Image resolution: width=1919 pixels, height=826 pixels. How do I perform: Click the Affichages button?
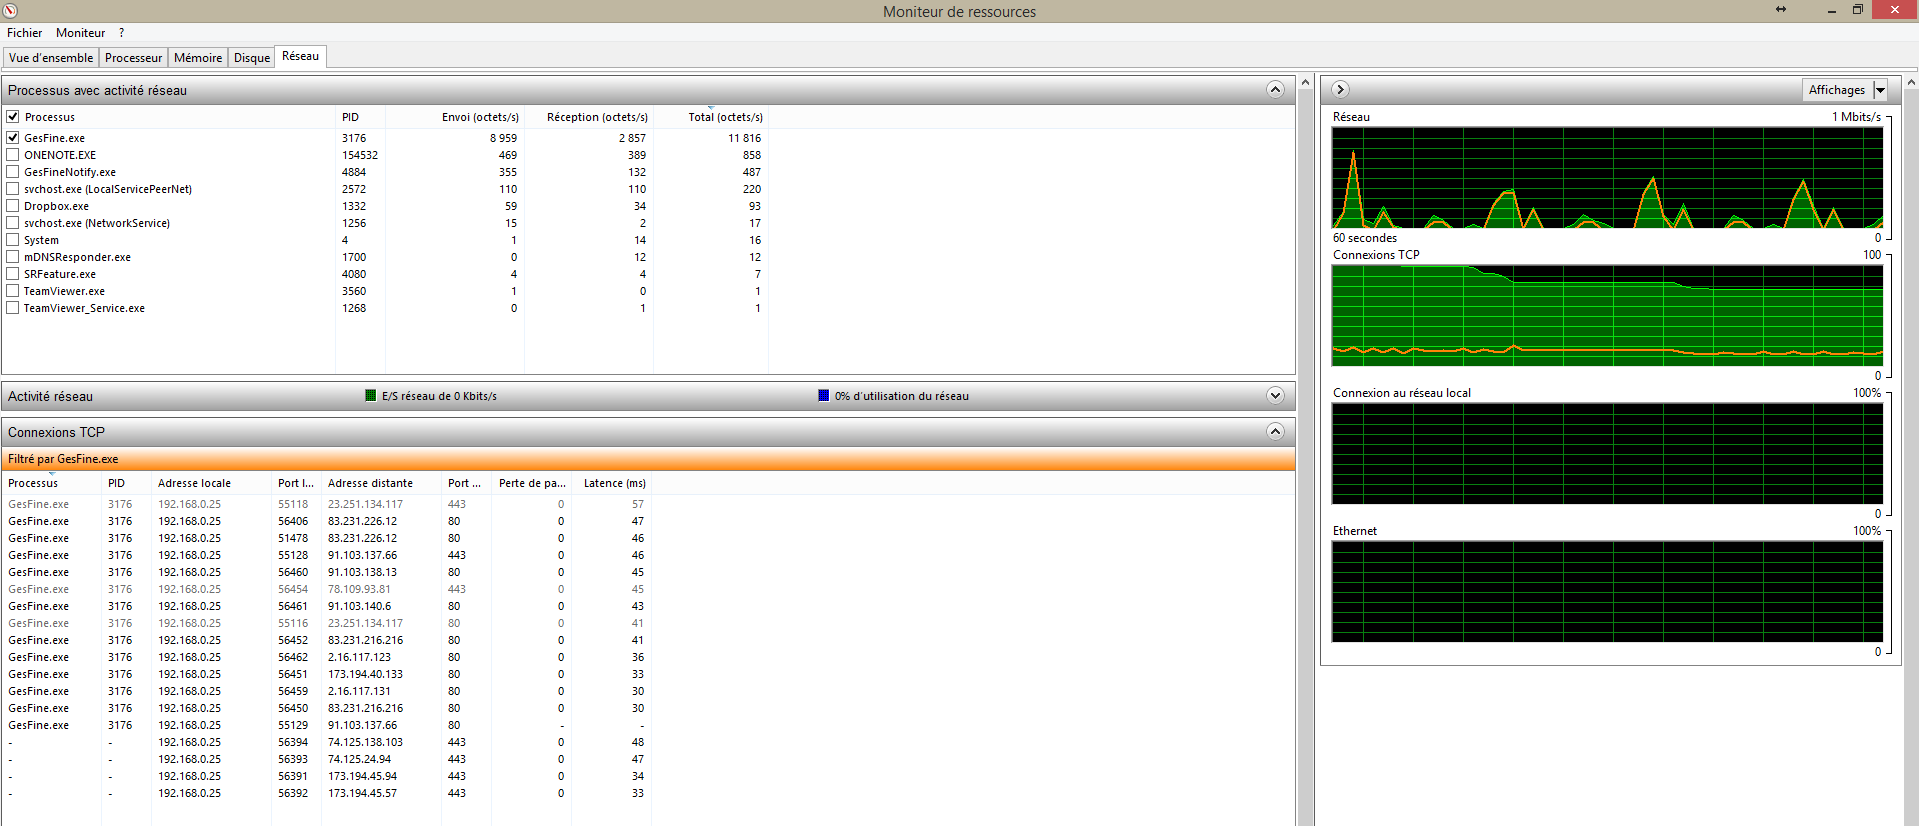[1836, 90]
